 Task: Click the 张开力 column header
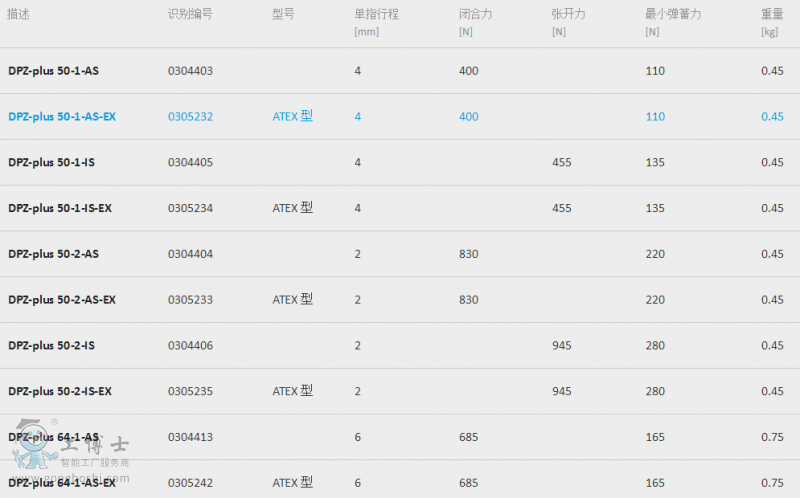pyautogui.click(x=568, y=14)
